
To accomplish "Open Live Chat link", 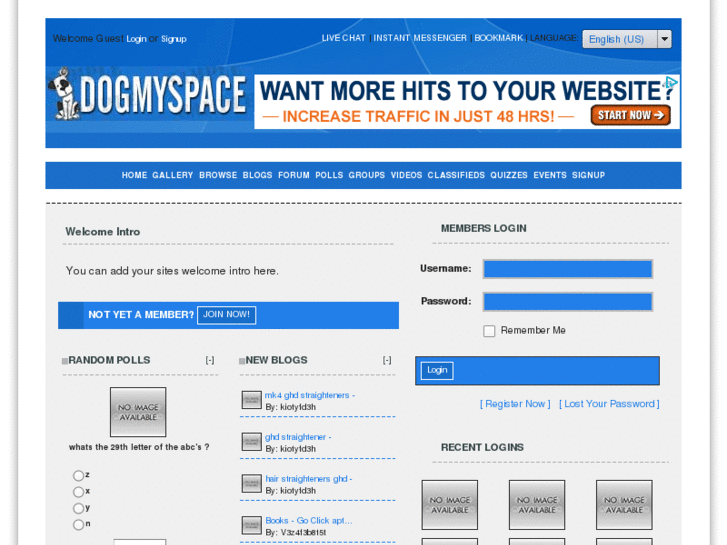I will pyautogui.click(x=344, y=38).
